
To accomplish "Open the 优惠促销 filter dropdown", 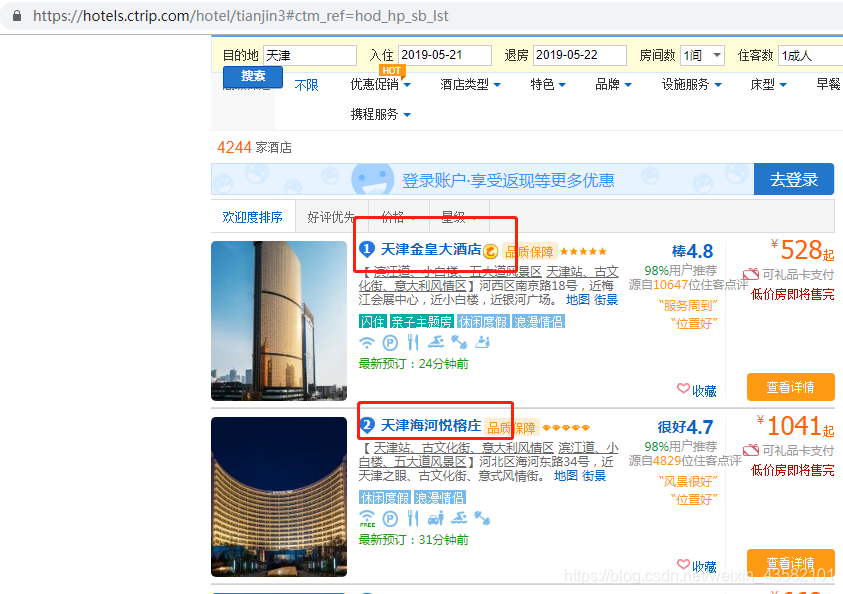I will [x=381, y=84].
